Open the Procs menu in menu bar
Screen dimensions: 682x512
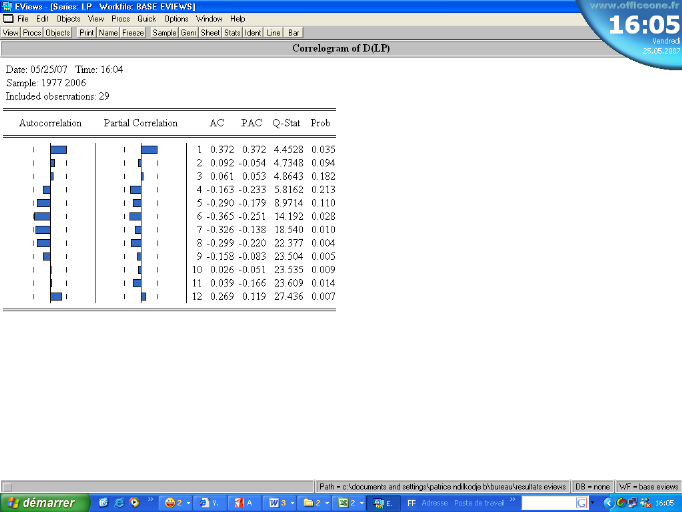[x=120, y=19]
